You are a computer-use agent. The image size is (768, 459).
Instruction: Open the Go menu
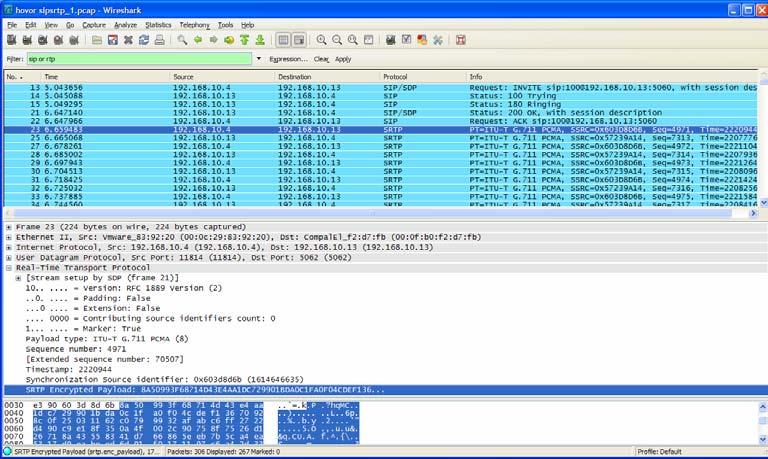[x=70, y=24]
